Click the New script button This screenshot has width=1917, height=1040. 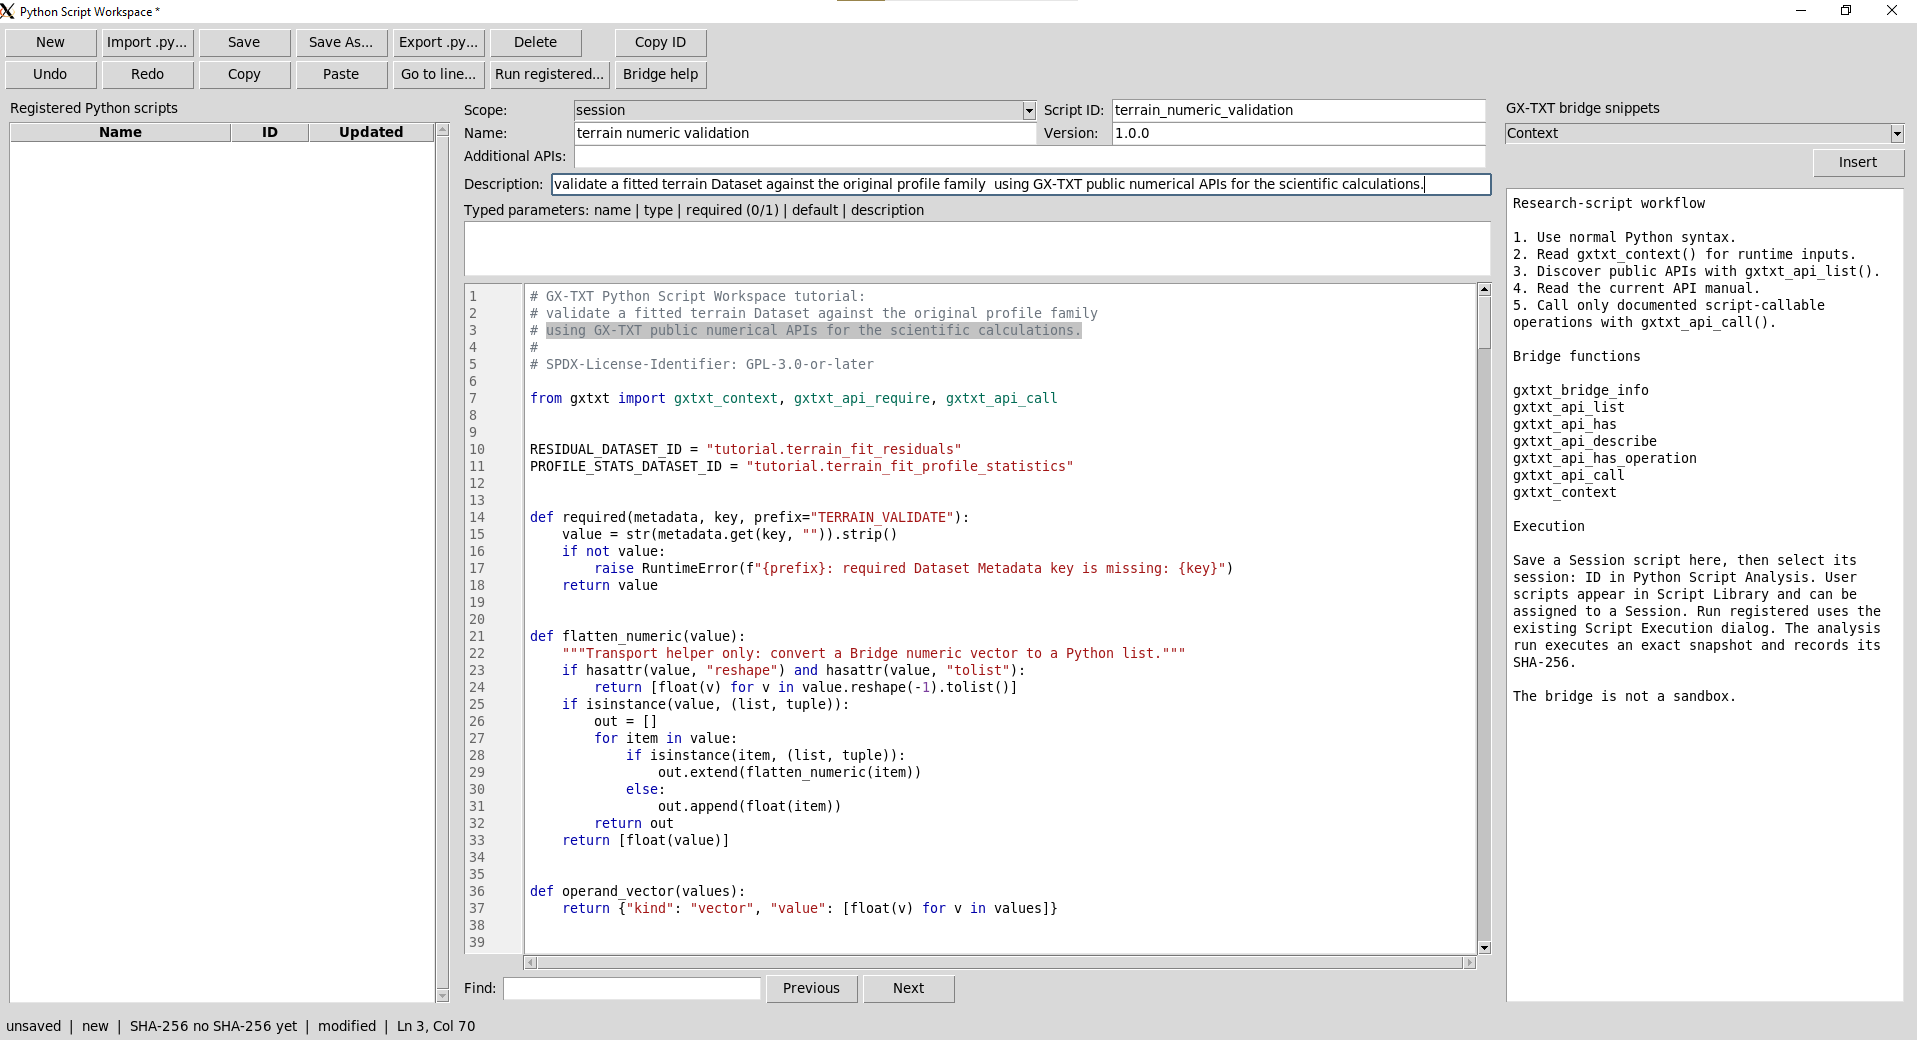[51, 42]
